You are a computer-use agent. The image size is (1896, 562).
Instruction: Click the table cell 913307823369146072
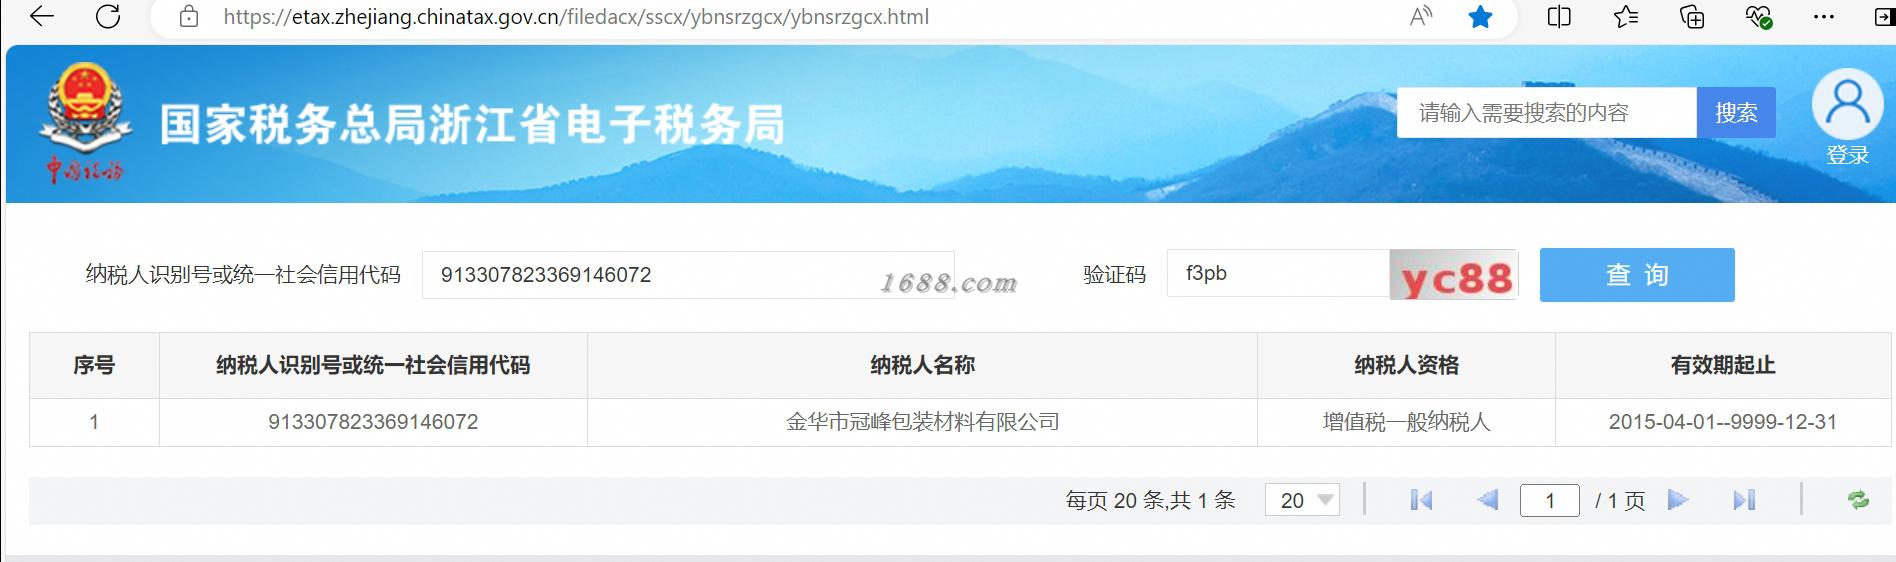tap(373, 422)
